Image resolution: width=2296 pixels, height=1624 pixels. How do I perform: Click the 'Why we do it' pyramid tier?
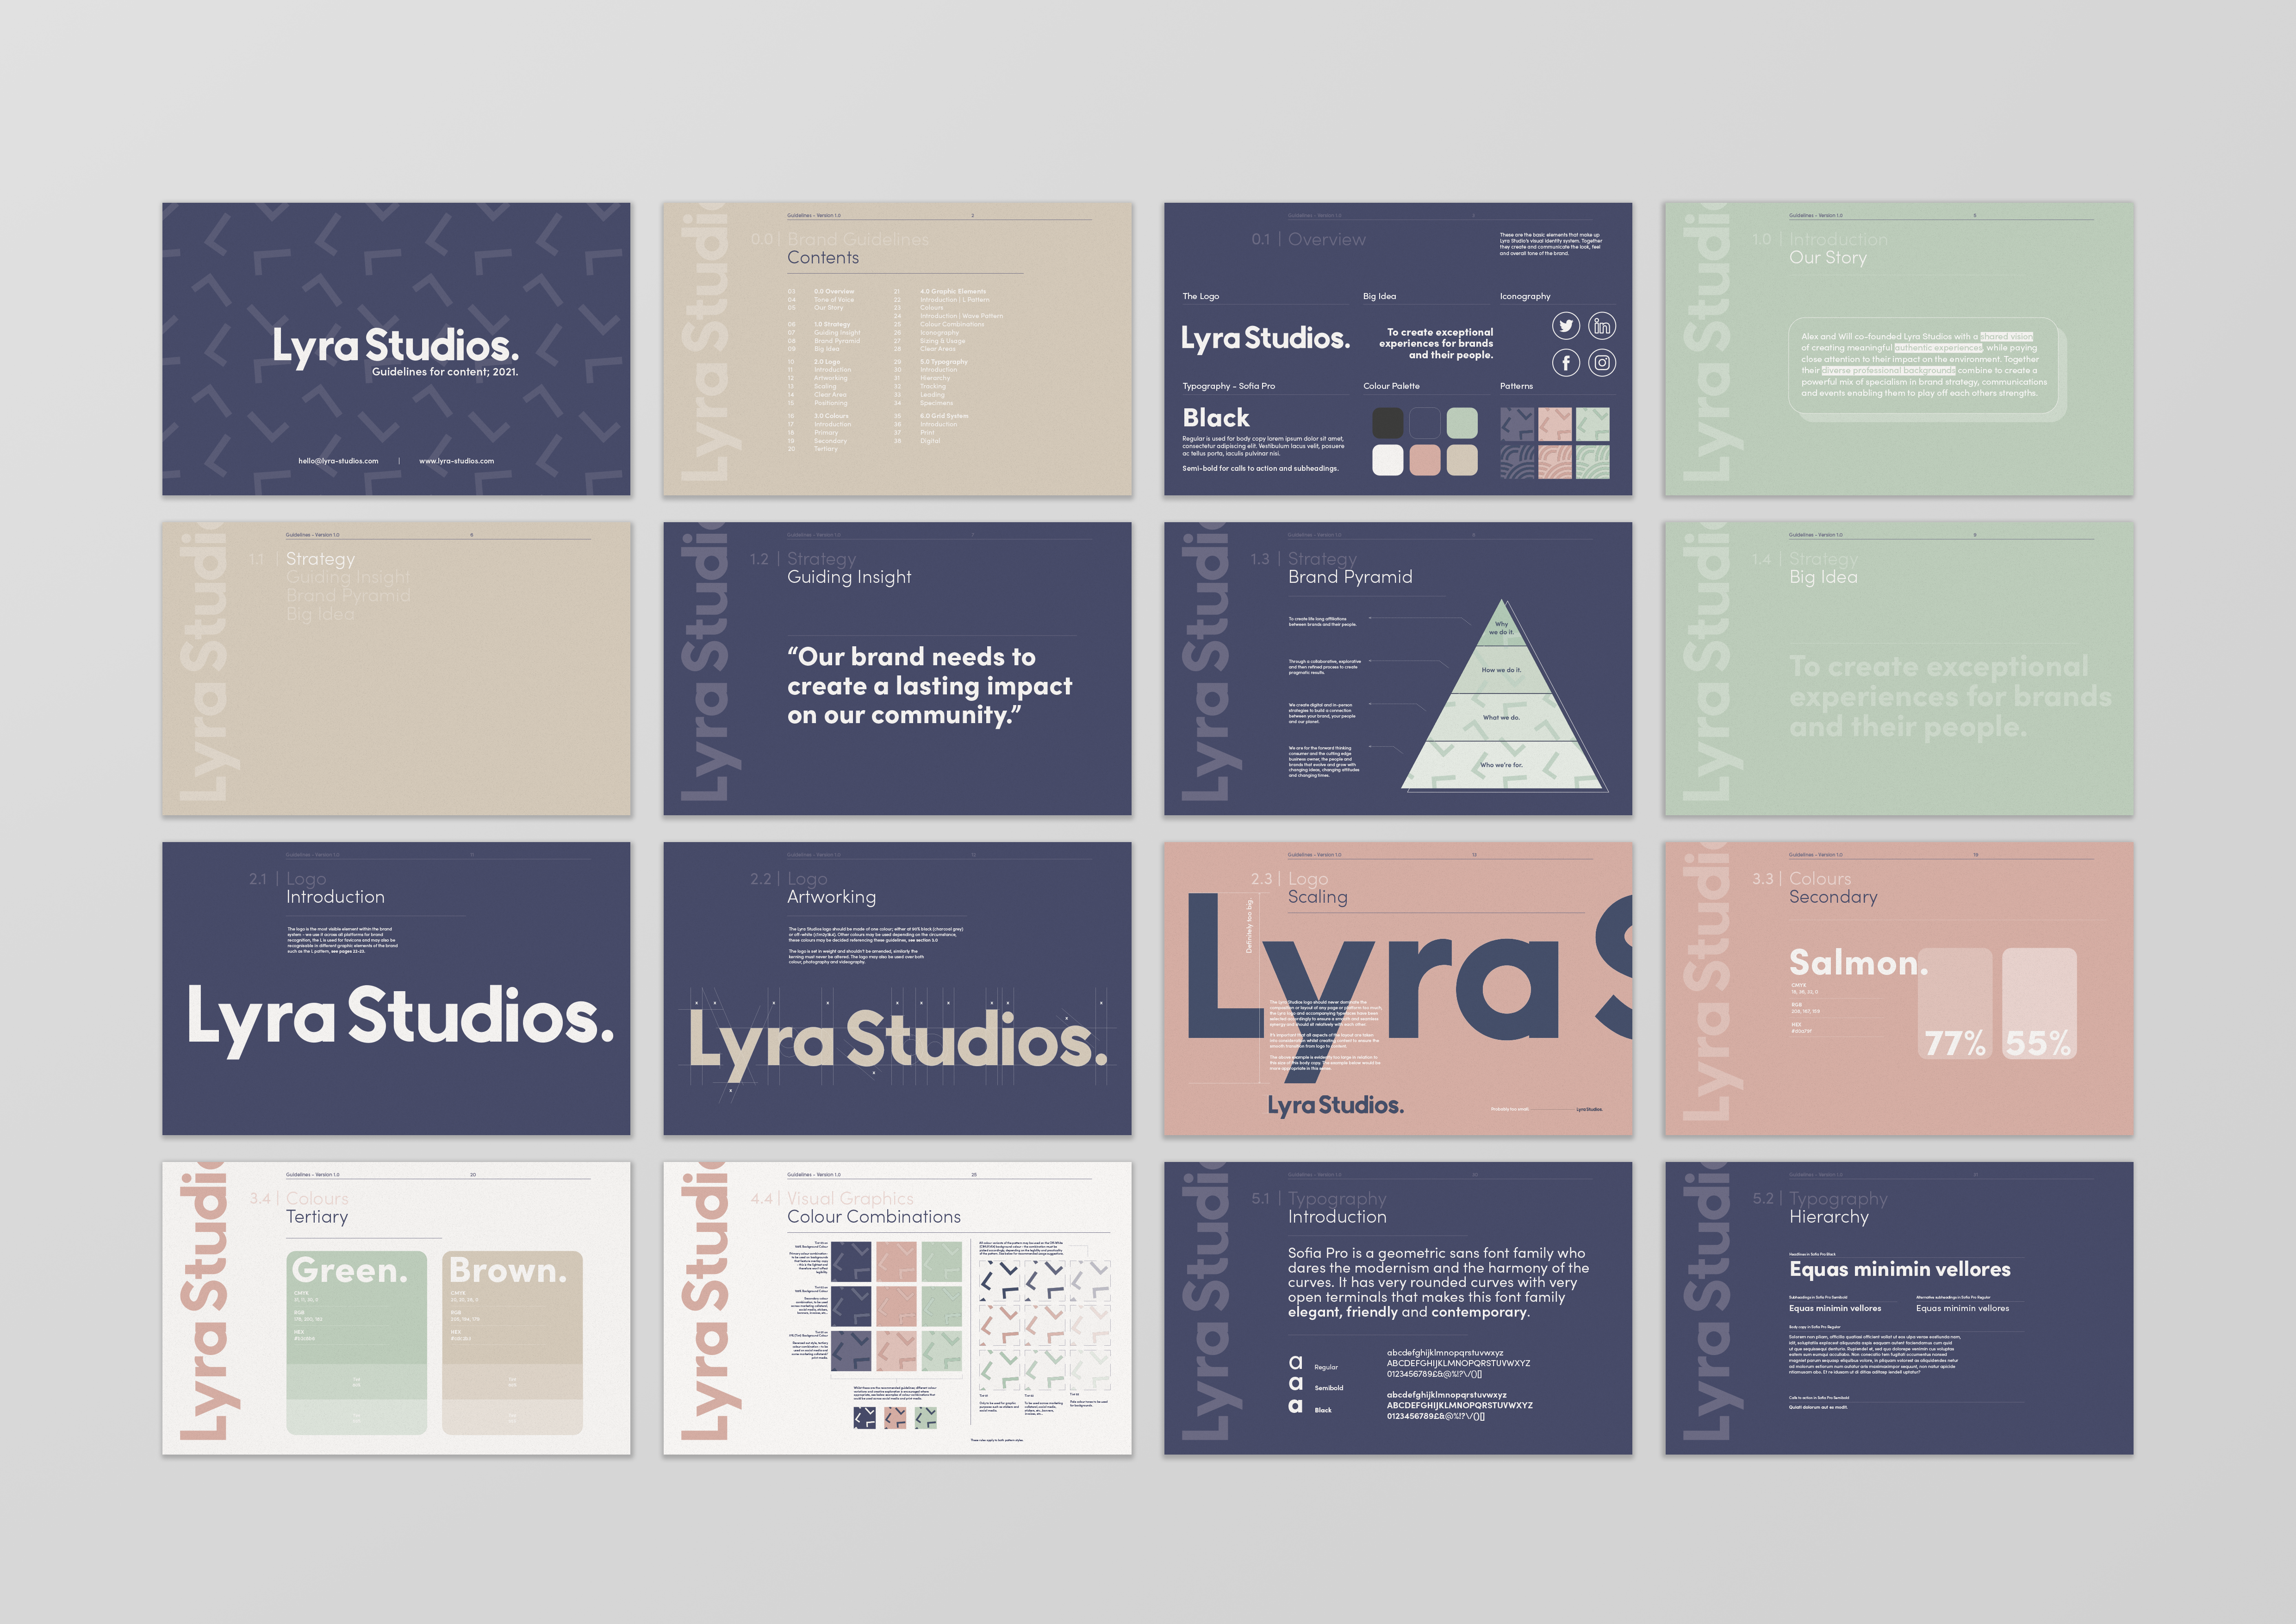(1501, 628)
